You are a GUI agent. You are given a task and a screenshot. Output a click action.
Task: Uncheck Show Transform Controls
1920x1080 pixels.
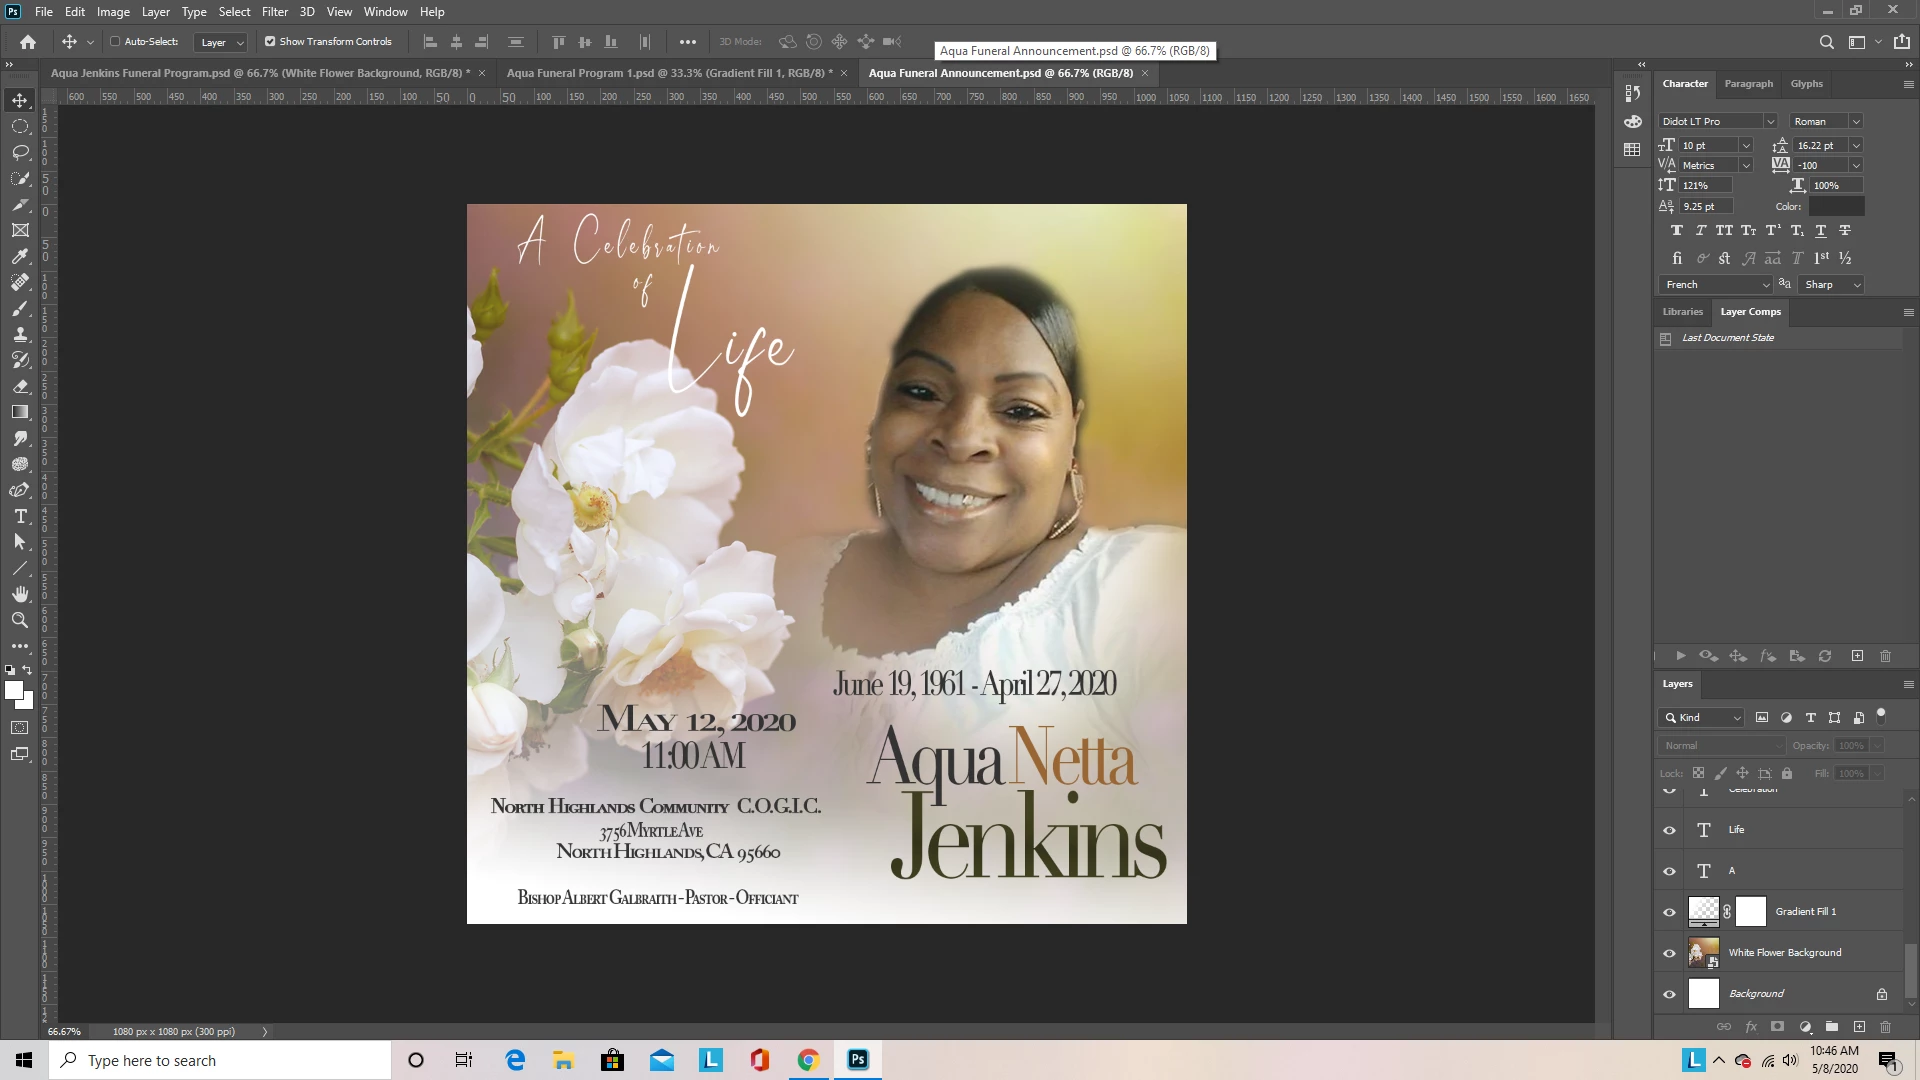pyautogui.click(x=270, y=42)
